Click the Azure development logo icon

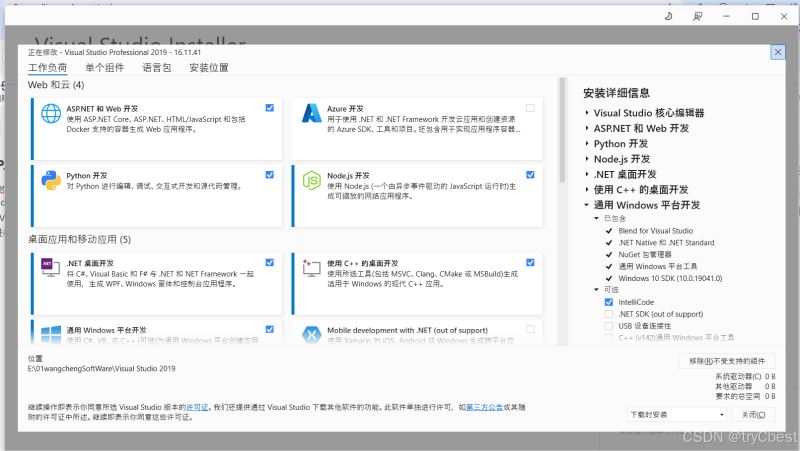311,113
